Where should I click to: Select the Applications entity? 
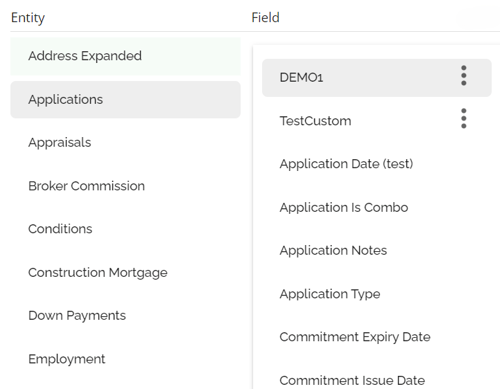coord(125,100)
